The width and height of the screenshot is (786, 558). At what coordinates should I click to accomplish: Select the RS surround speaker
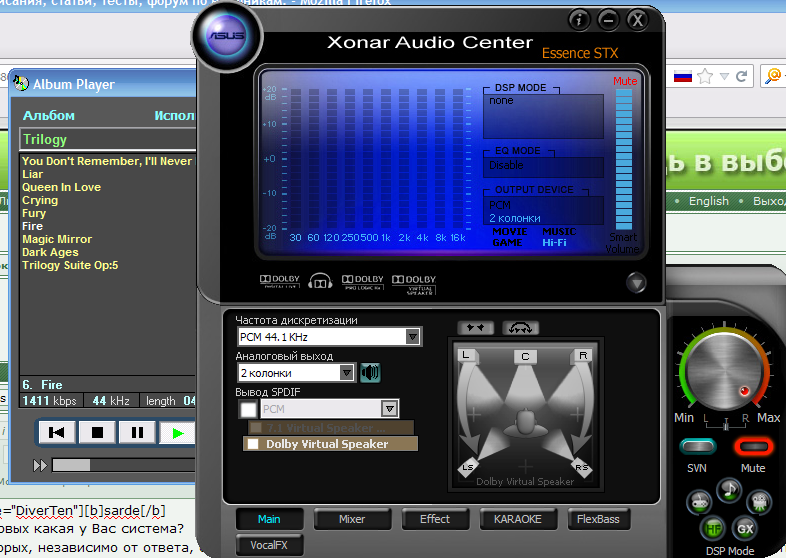(582, 467)
